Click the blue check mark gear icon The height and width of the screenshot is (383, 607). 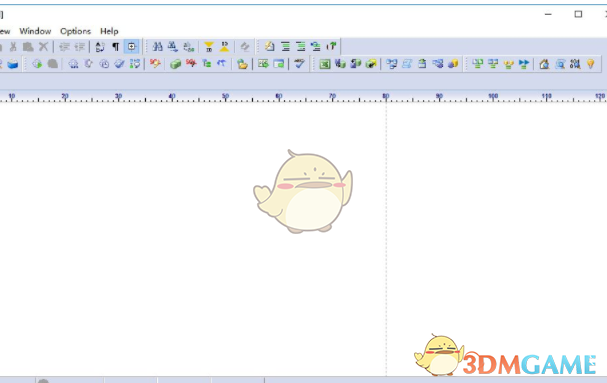[x=119, y=64]
